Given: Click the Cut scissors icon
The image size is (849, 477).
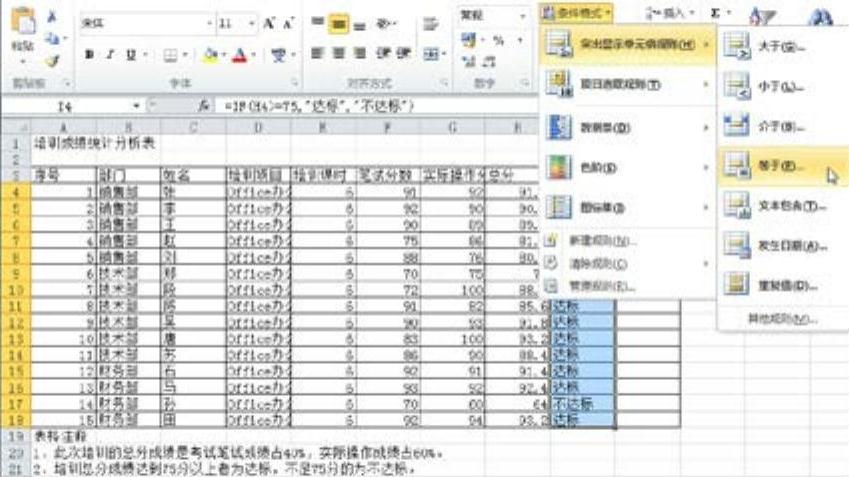Looking at the screenshot, I should pyautogui.click(x=53, y=17).
